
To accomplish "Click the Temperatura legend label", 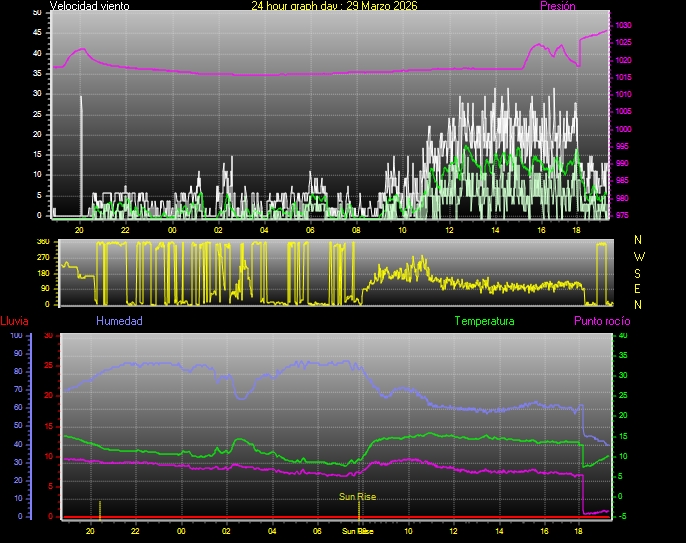I will (484, 321).
